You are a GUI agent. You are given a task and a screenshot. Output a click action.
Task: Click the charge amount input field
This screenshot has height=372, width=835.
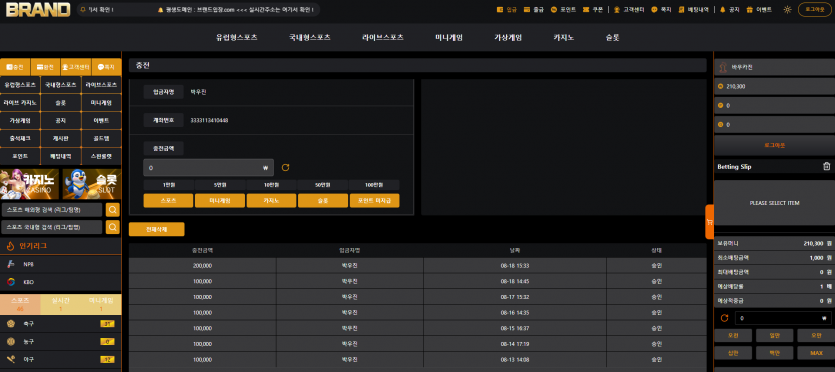209,168
